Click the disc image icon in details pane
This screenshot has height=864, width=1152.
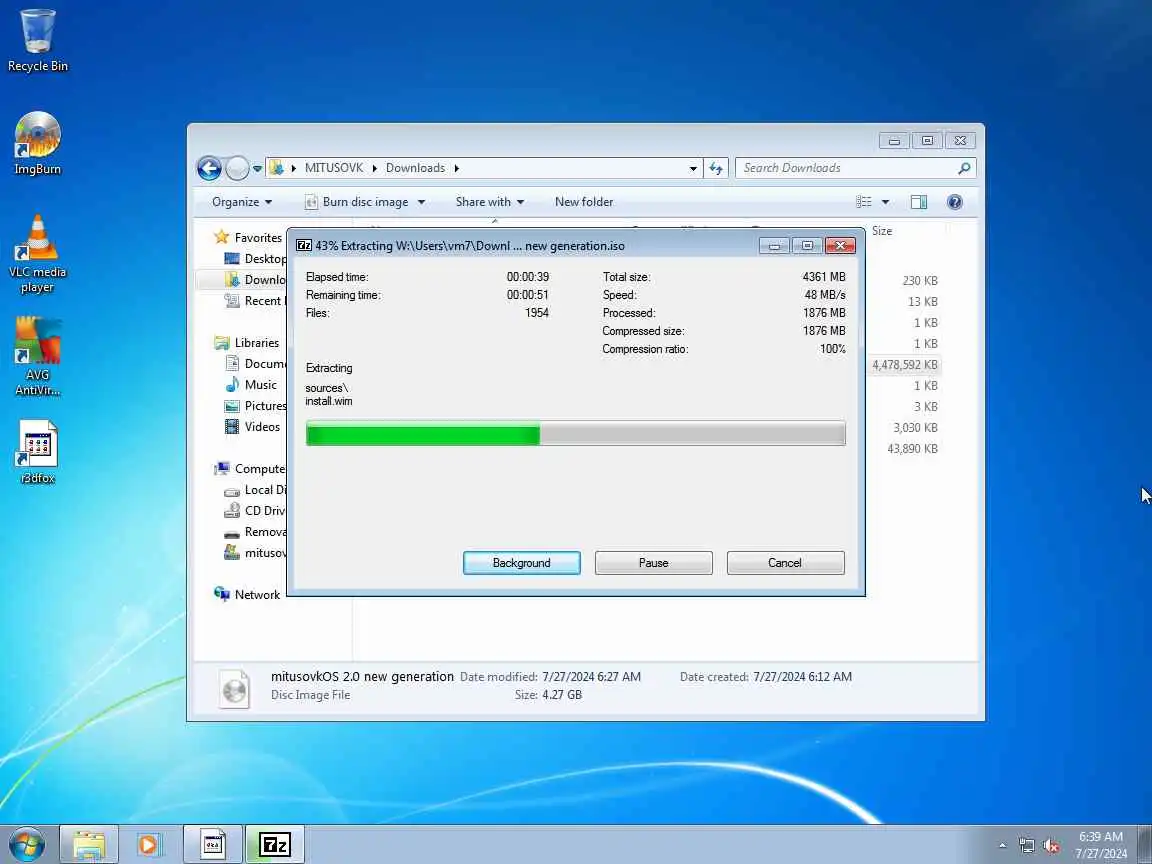(234, 689)
